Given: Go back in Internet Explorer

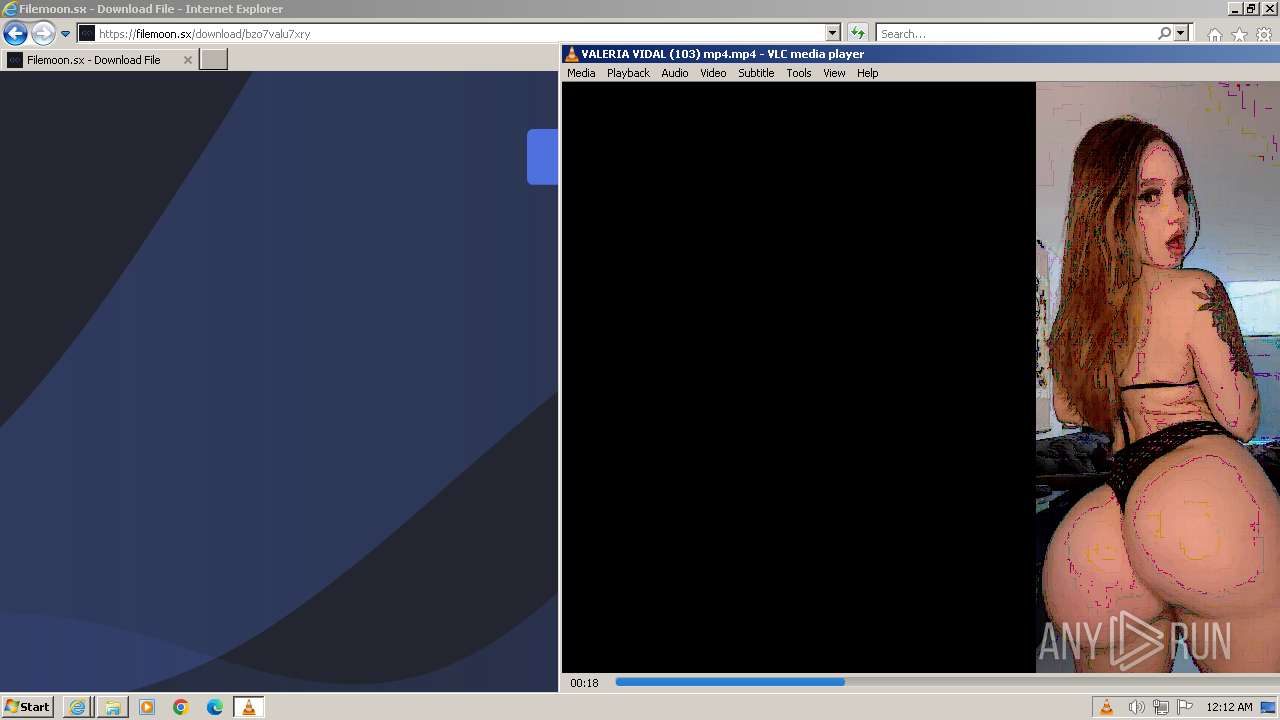Looking at the screenshot, I should coord(15,34).
